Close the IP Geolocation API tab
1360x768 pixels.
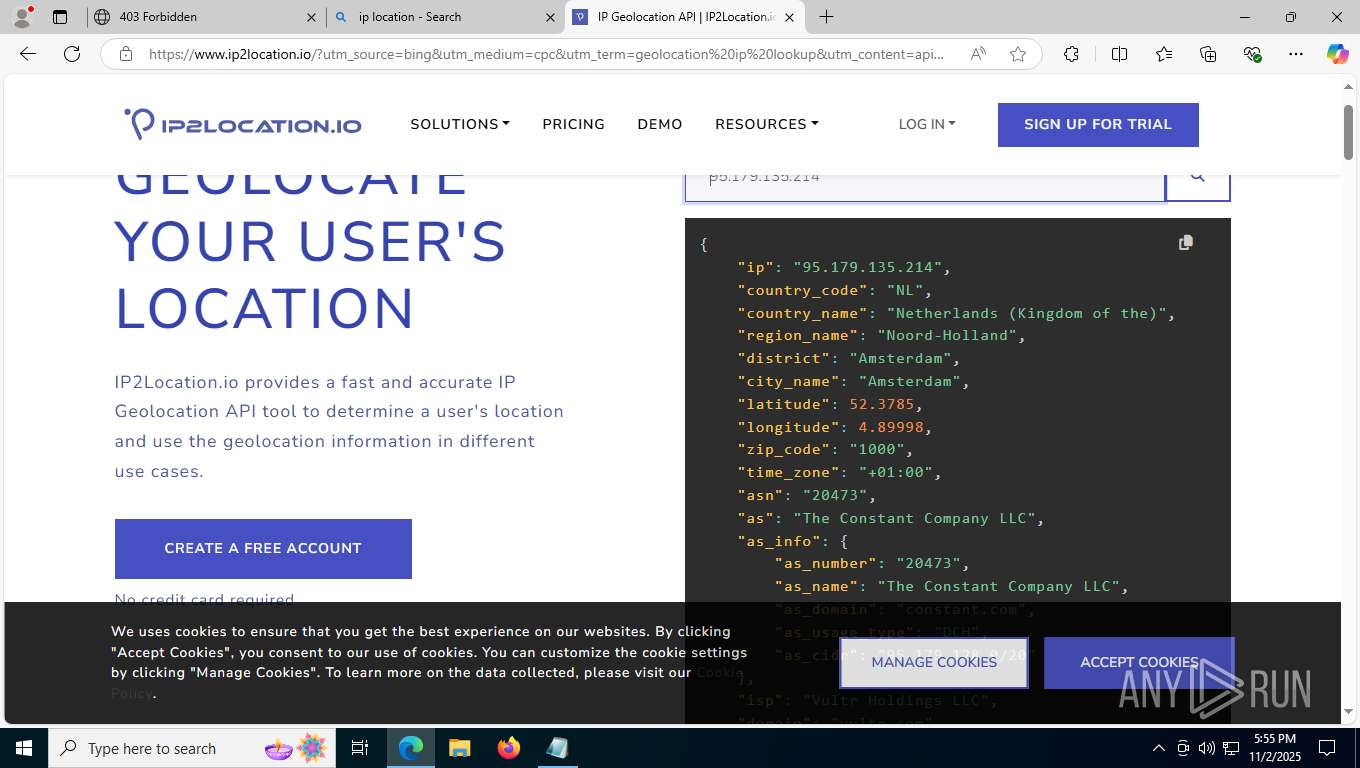coord(789,17)
